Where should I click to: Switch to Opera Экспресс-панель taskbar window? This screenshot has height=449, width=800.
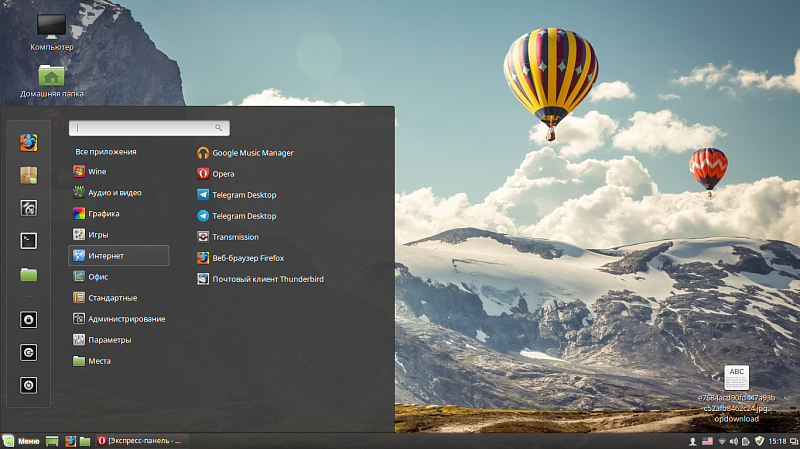tap(140, 441)
